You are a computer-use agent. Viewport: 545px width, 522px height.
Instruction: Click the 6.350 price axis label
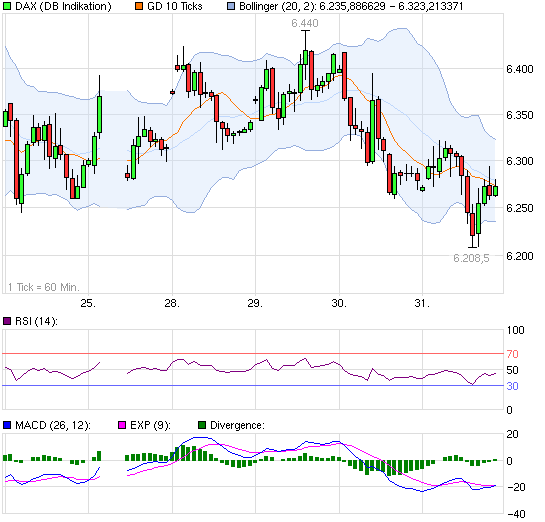tap(520, 115)
